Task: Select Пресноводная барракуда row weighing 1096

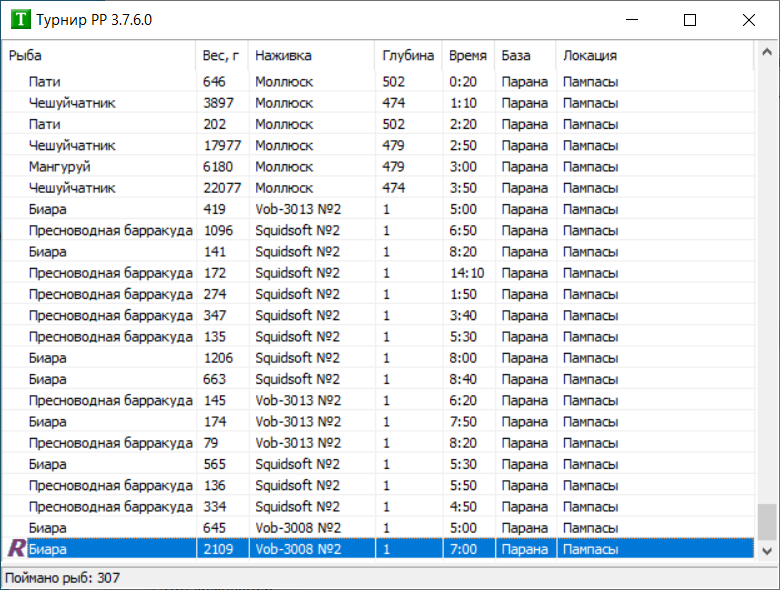Action: click(378, 230)
